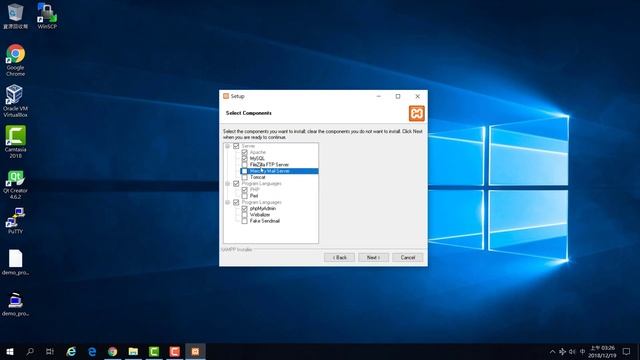
Task: Uncheck the phpMyAdmin checkbox
Action: (x=244, y=209)
